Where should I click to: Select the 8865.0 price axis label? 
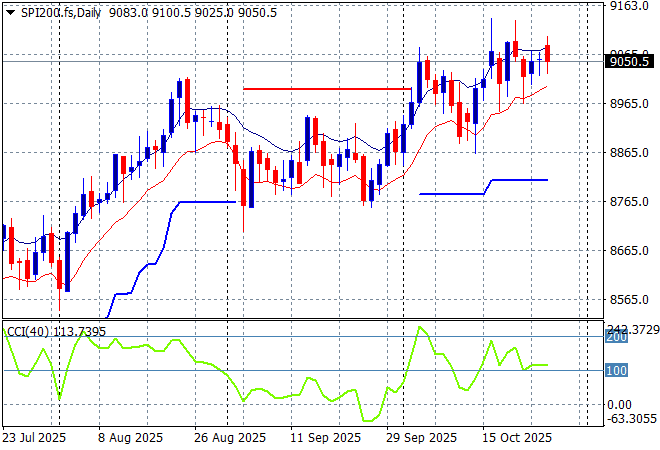point(629,152)
